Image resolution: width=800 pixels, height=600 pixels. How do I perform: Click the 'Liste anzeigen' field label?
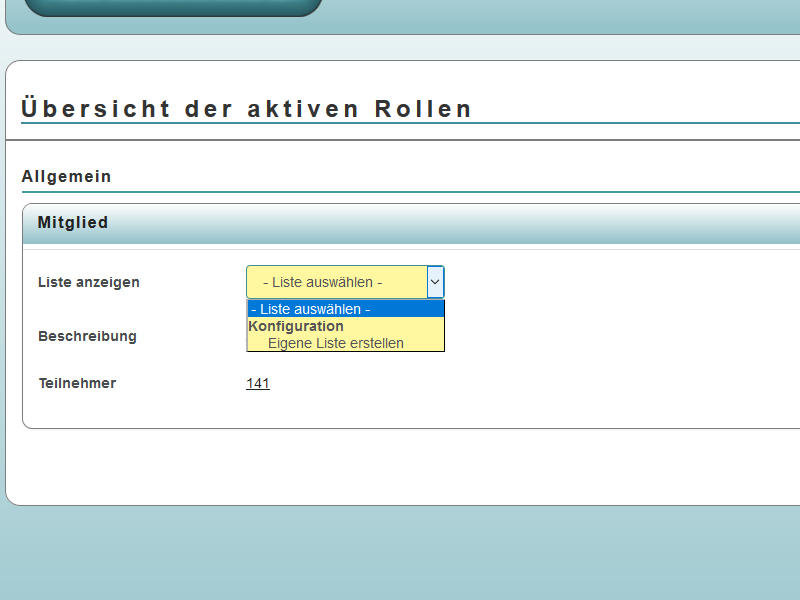pyautogui.click(x=88, y=282)
